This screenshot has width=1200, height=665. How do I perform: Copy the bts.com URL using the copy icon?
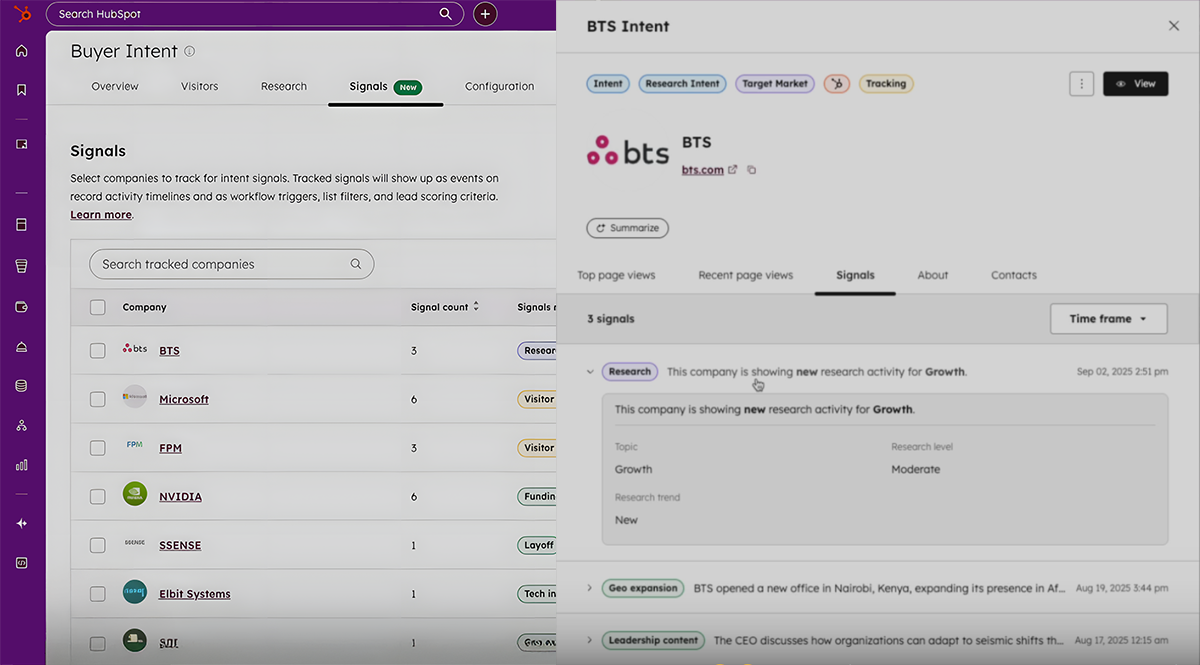(x=750, y=169)
